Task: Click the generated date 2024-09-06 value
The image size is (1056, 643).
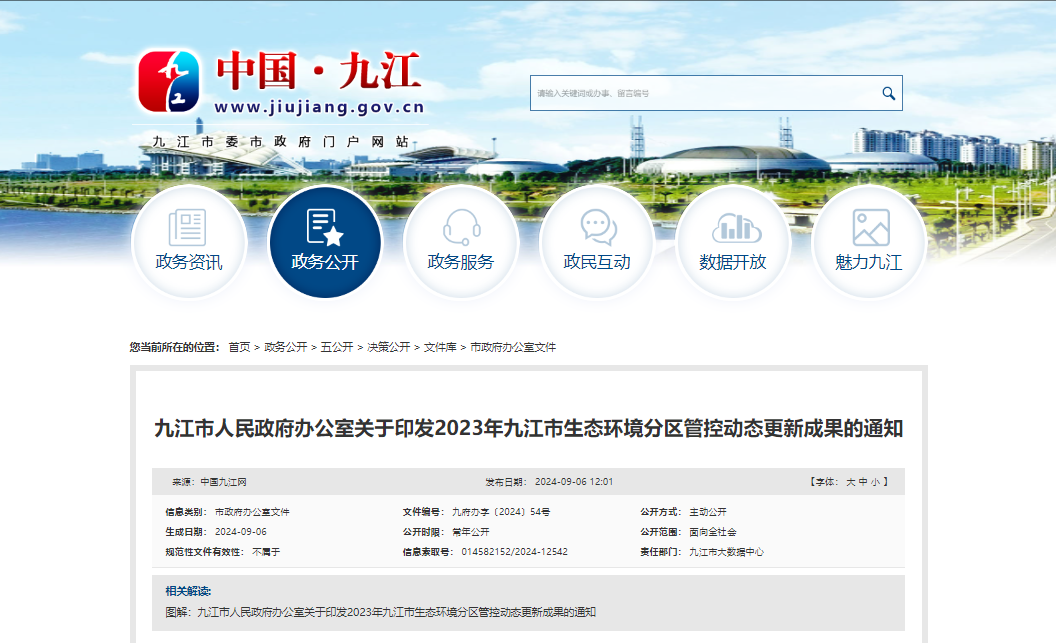Action: click(241, 532)
